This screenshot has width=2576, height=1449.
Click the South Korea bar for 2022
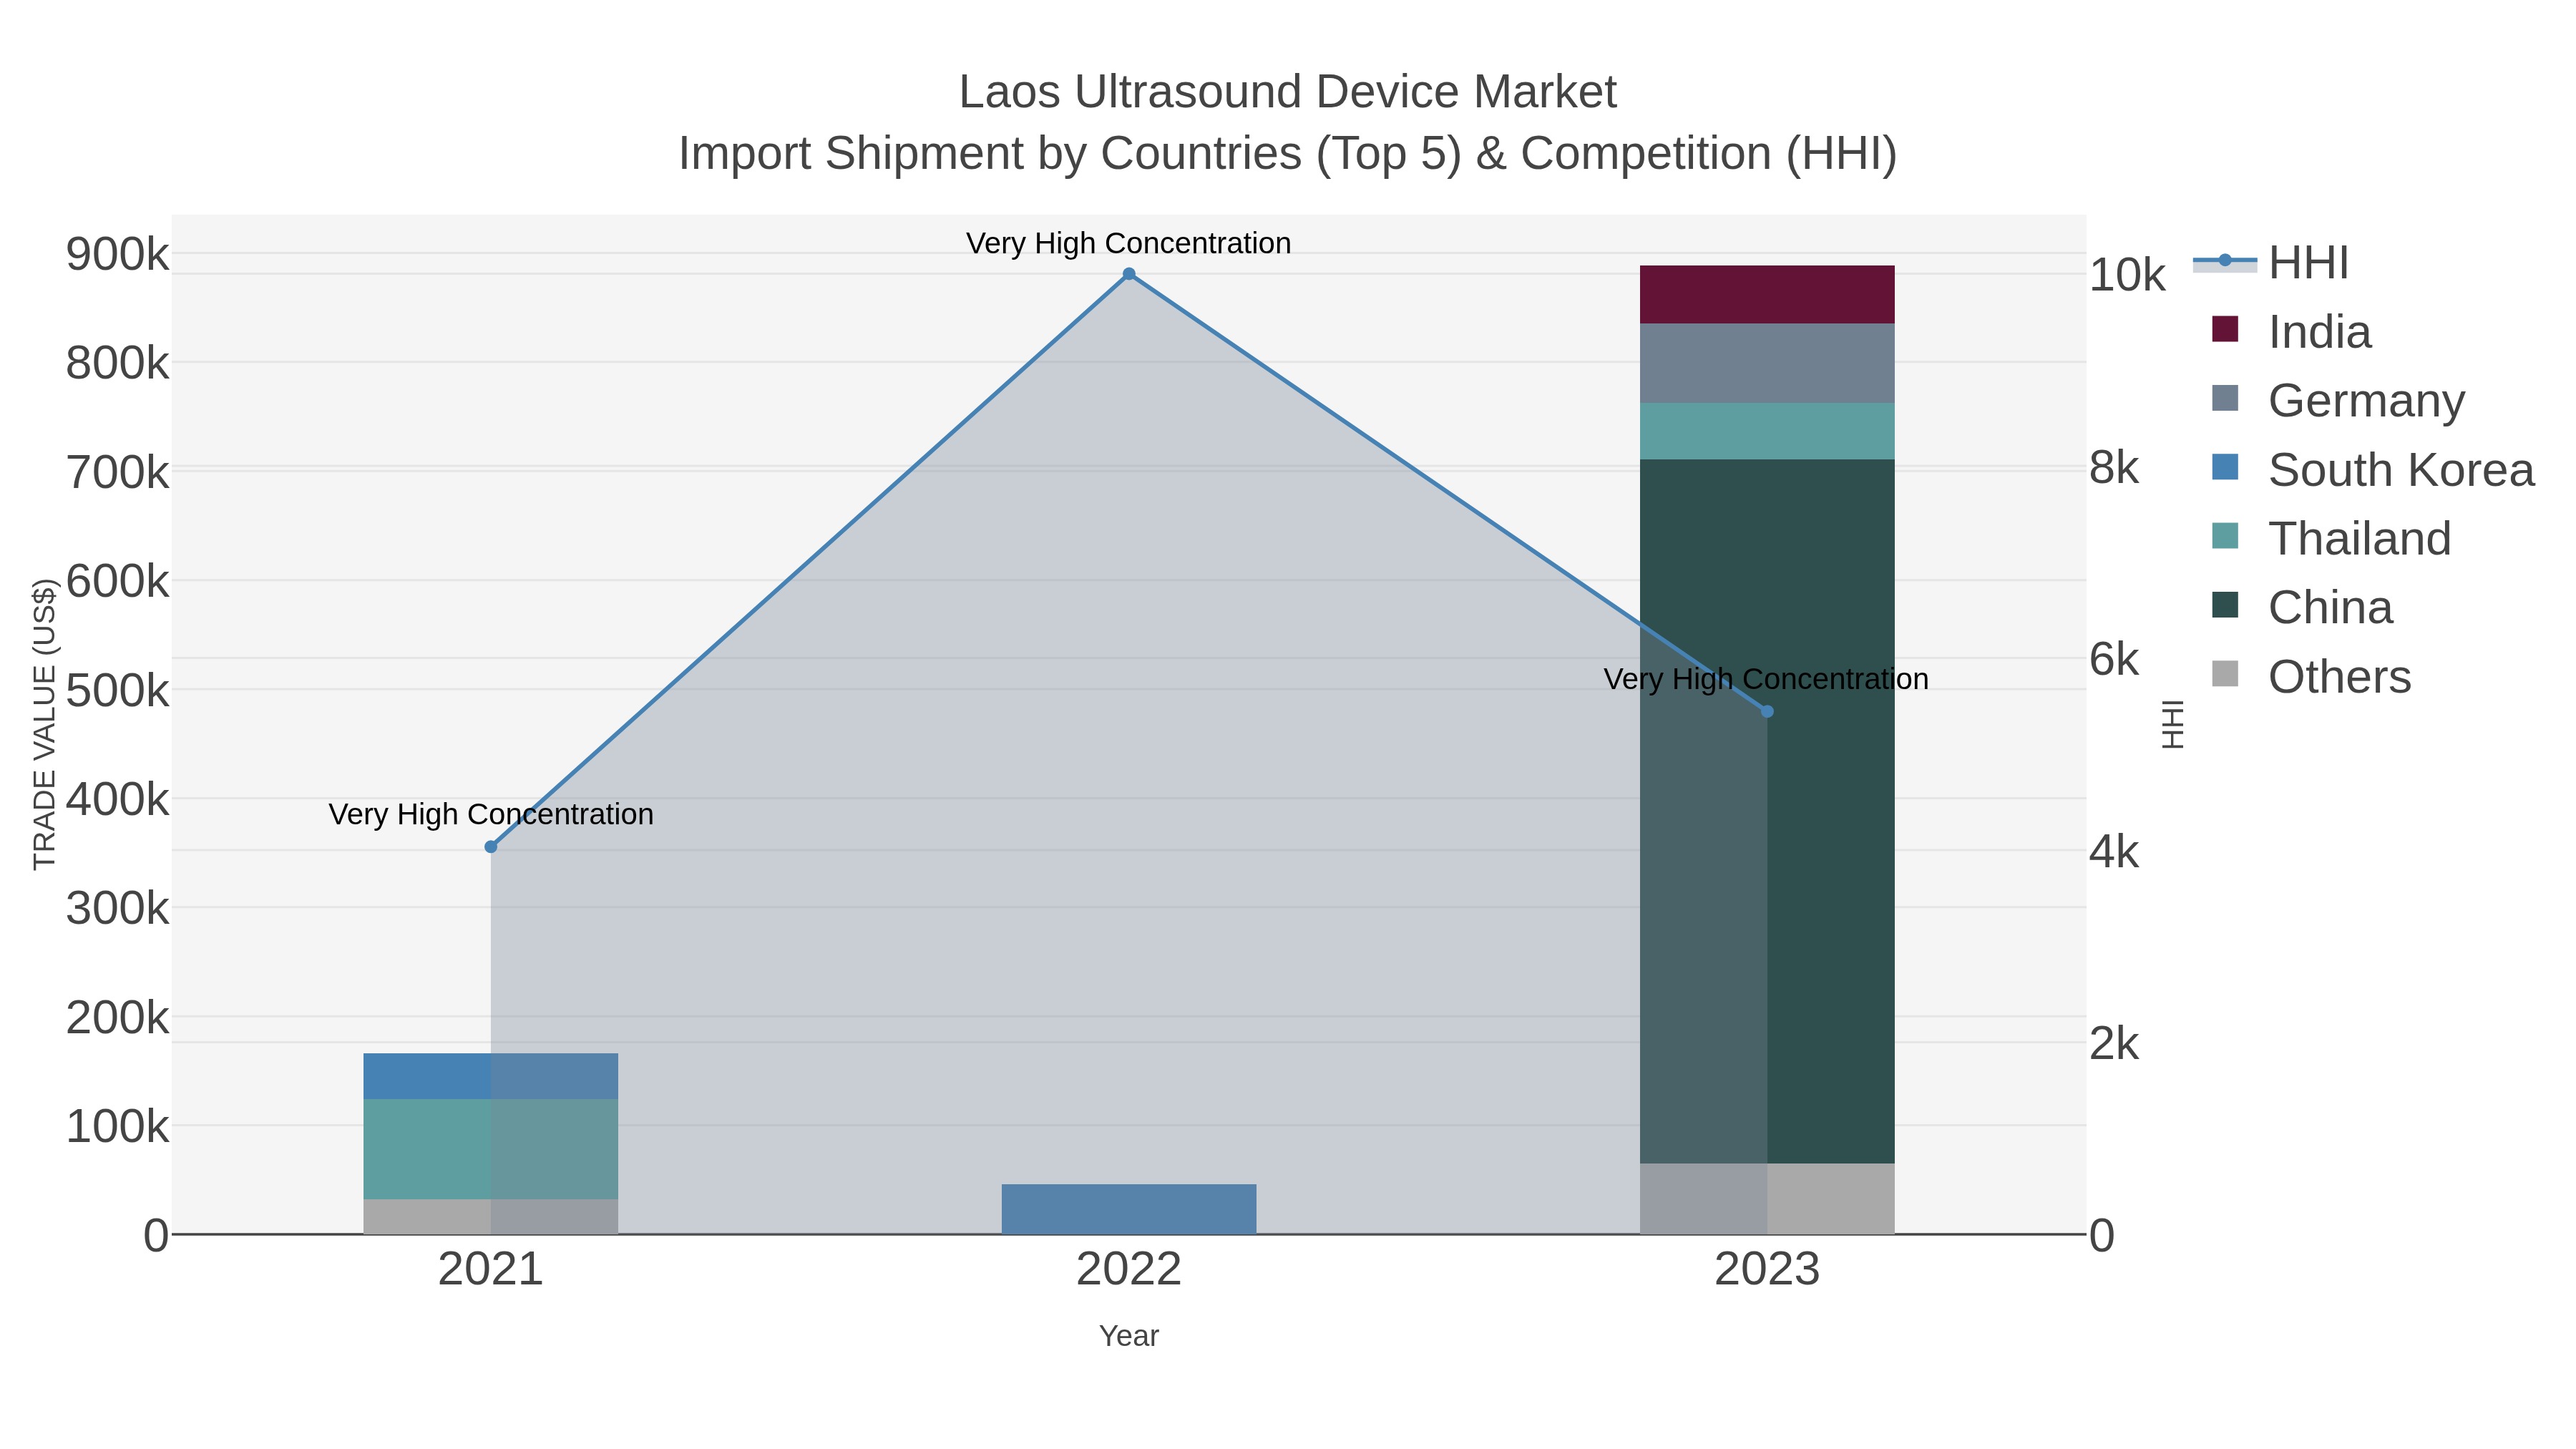(x=1129, y=1209)
